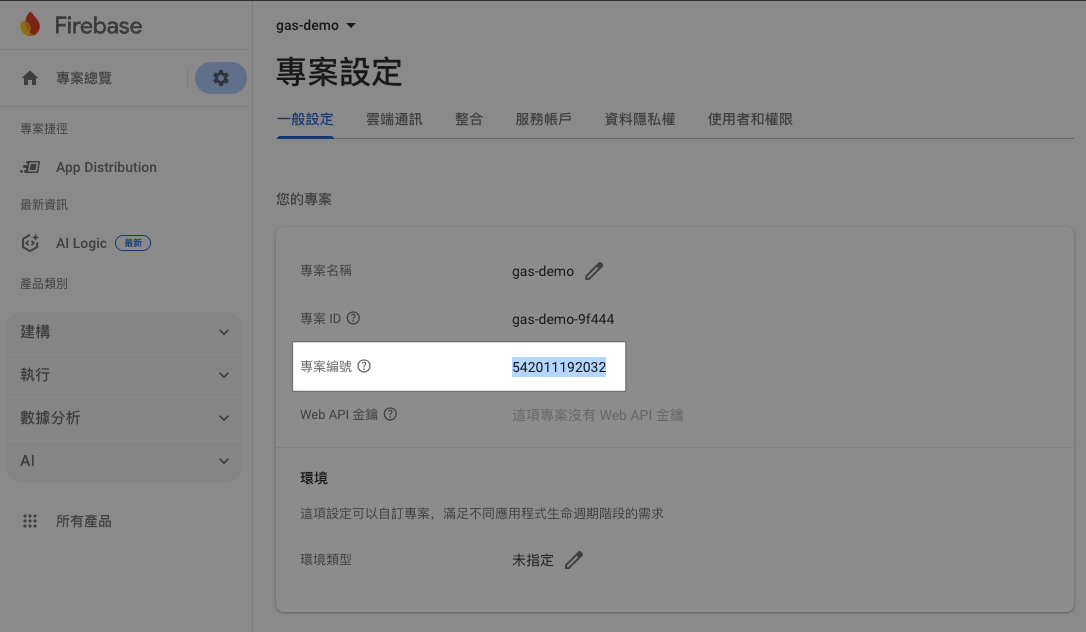Expand the 建構 category
1086x632 pixels.
click(x=124, y=332)
